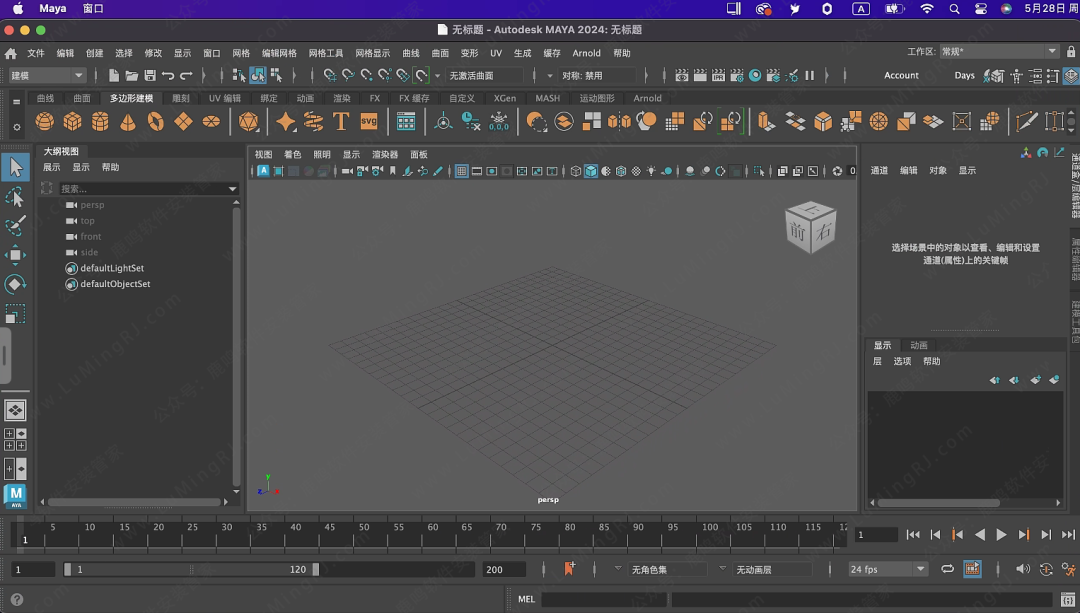Create a polygon sphere from the shelf
The width and height of the screenshot is (1080, 613).
45,121
